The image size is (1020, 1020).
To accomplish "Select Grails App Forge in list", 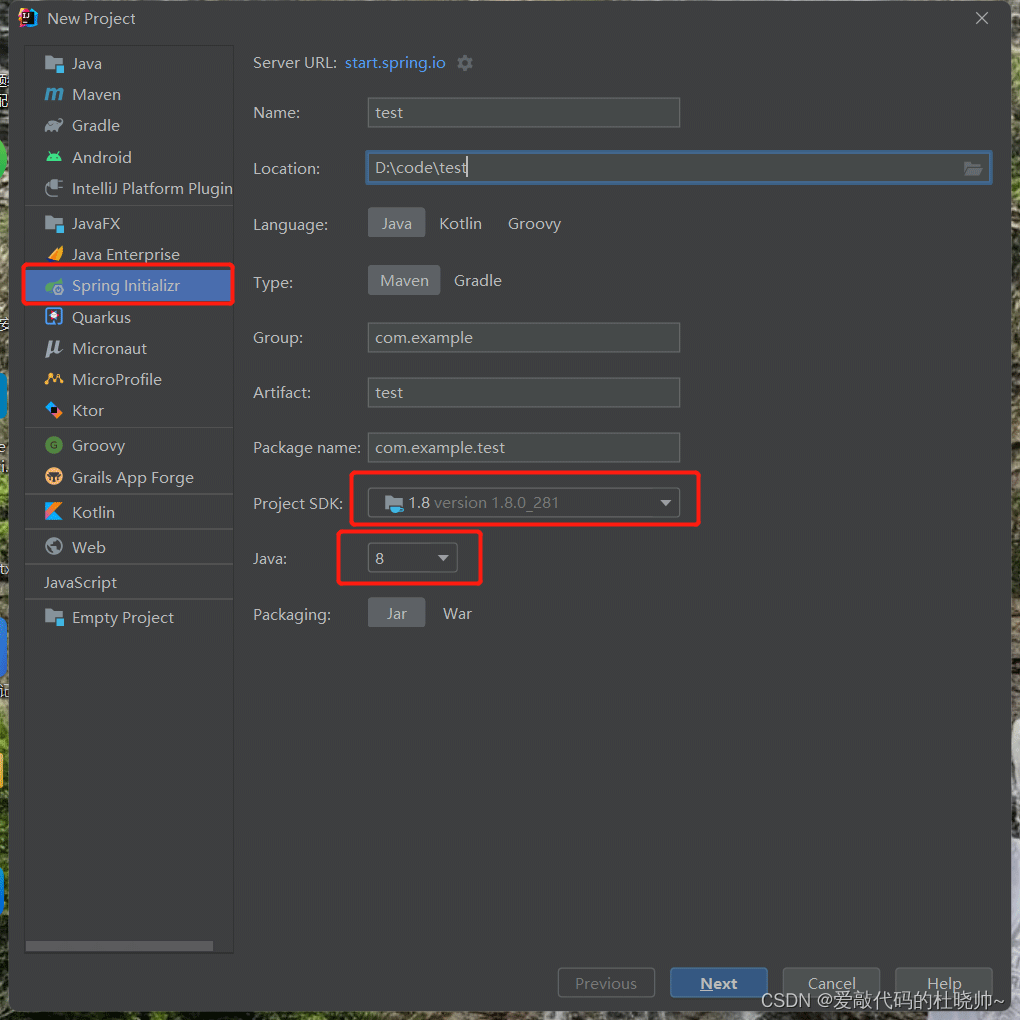I will coord(129,477).
